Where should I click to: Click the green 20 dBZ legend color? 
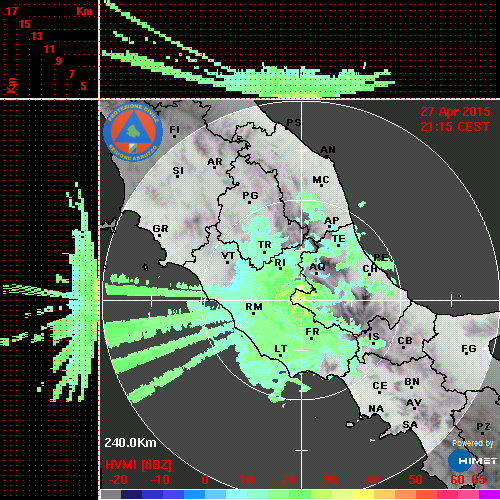300,494
